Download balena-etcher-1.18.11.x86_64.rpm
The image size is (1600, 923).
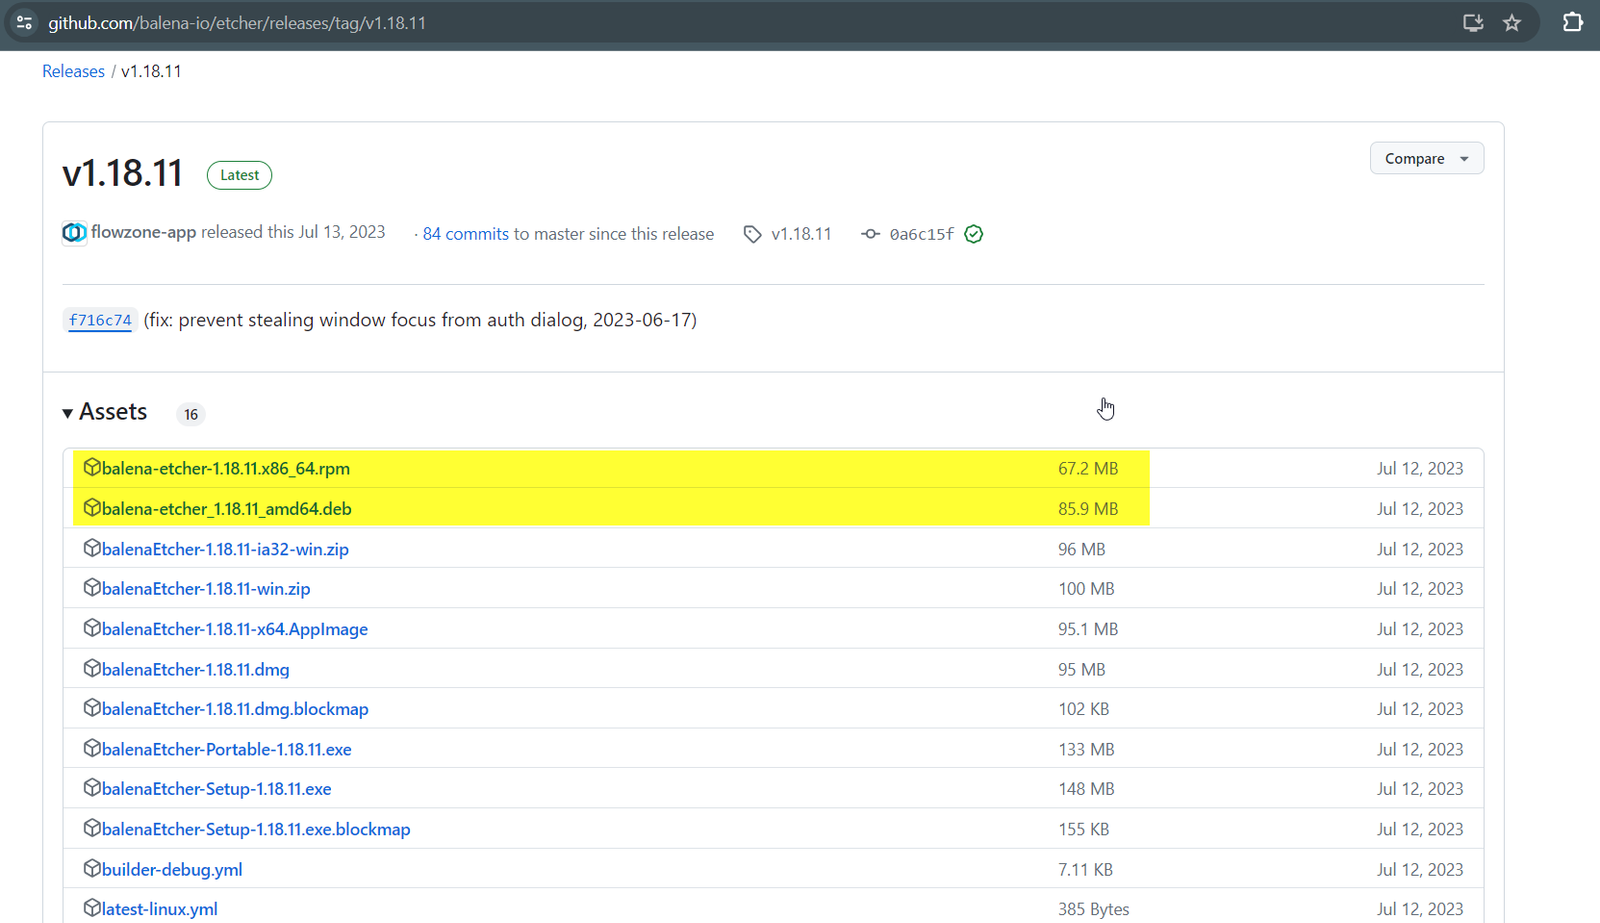(x=226, y=468)
